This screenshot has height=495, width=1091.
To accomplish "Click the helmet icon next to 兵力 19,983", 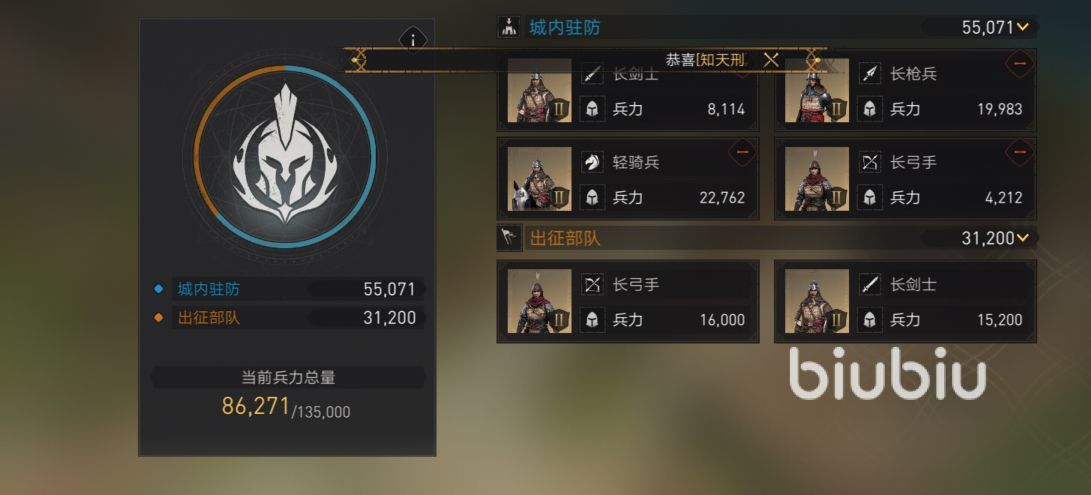I will coord(870,109).
